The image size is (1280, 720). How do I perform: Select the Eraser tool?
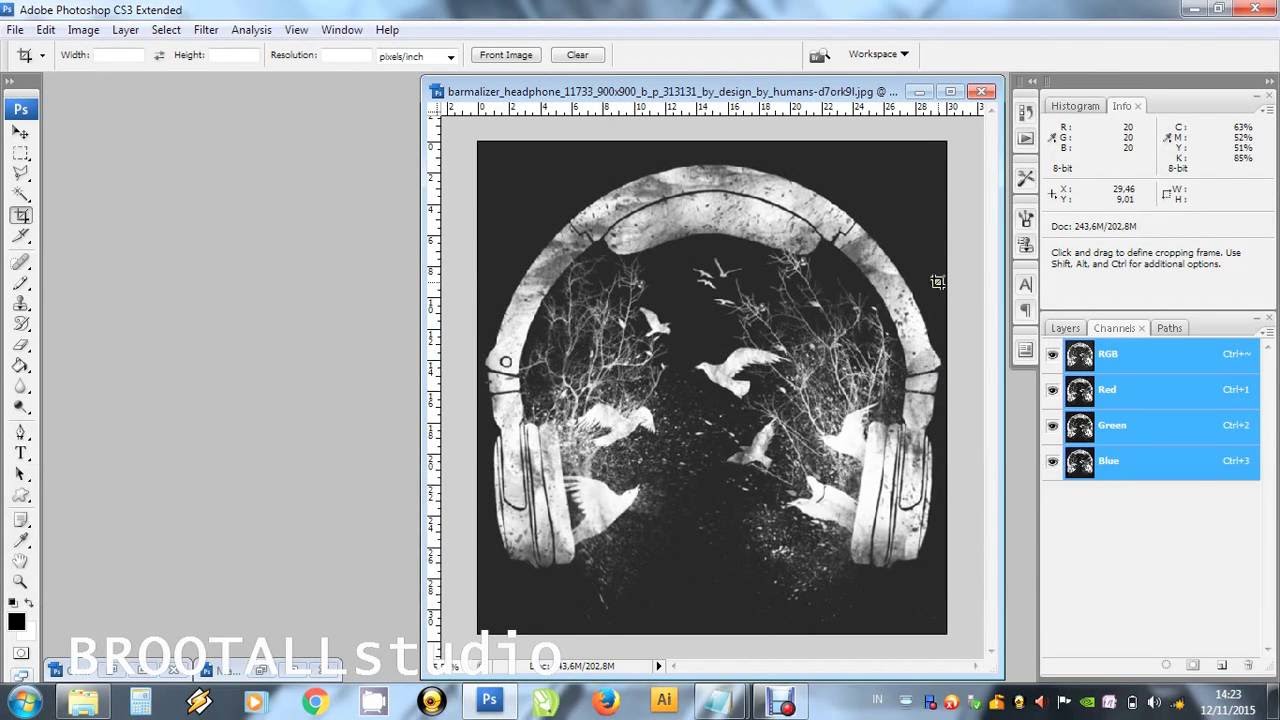coord(21,345)
